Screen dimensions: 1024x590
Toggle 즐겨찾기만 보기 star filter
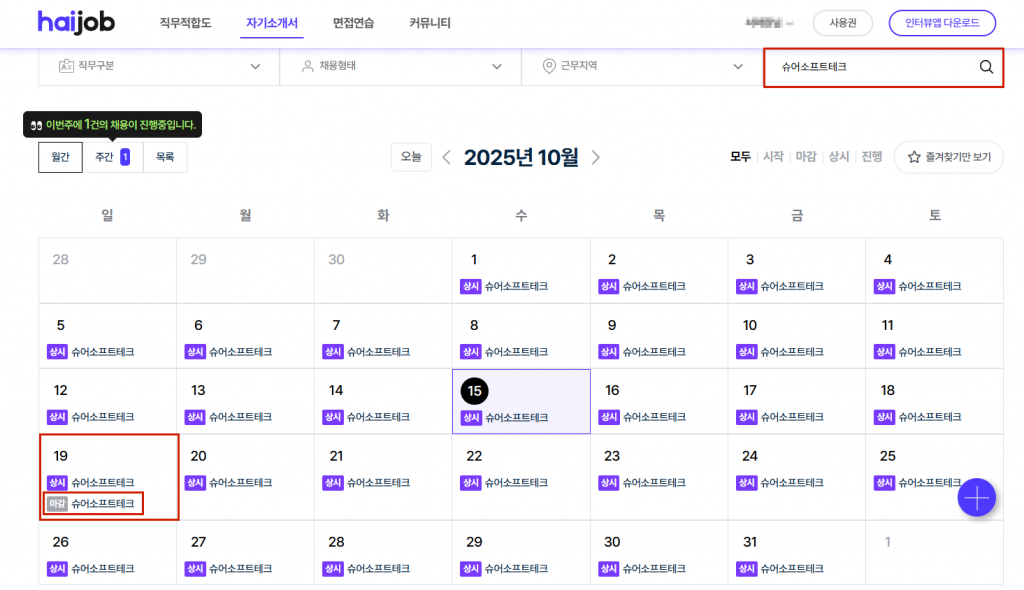[x=948, y=157]
